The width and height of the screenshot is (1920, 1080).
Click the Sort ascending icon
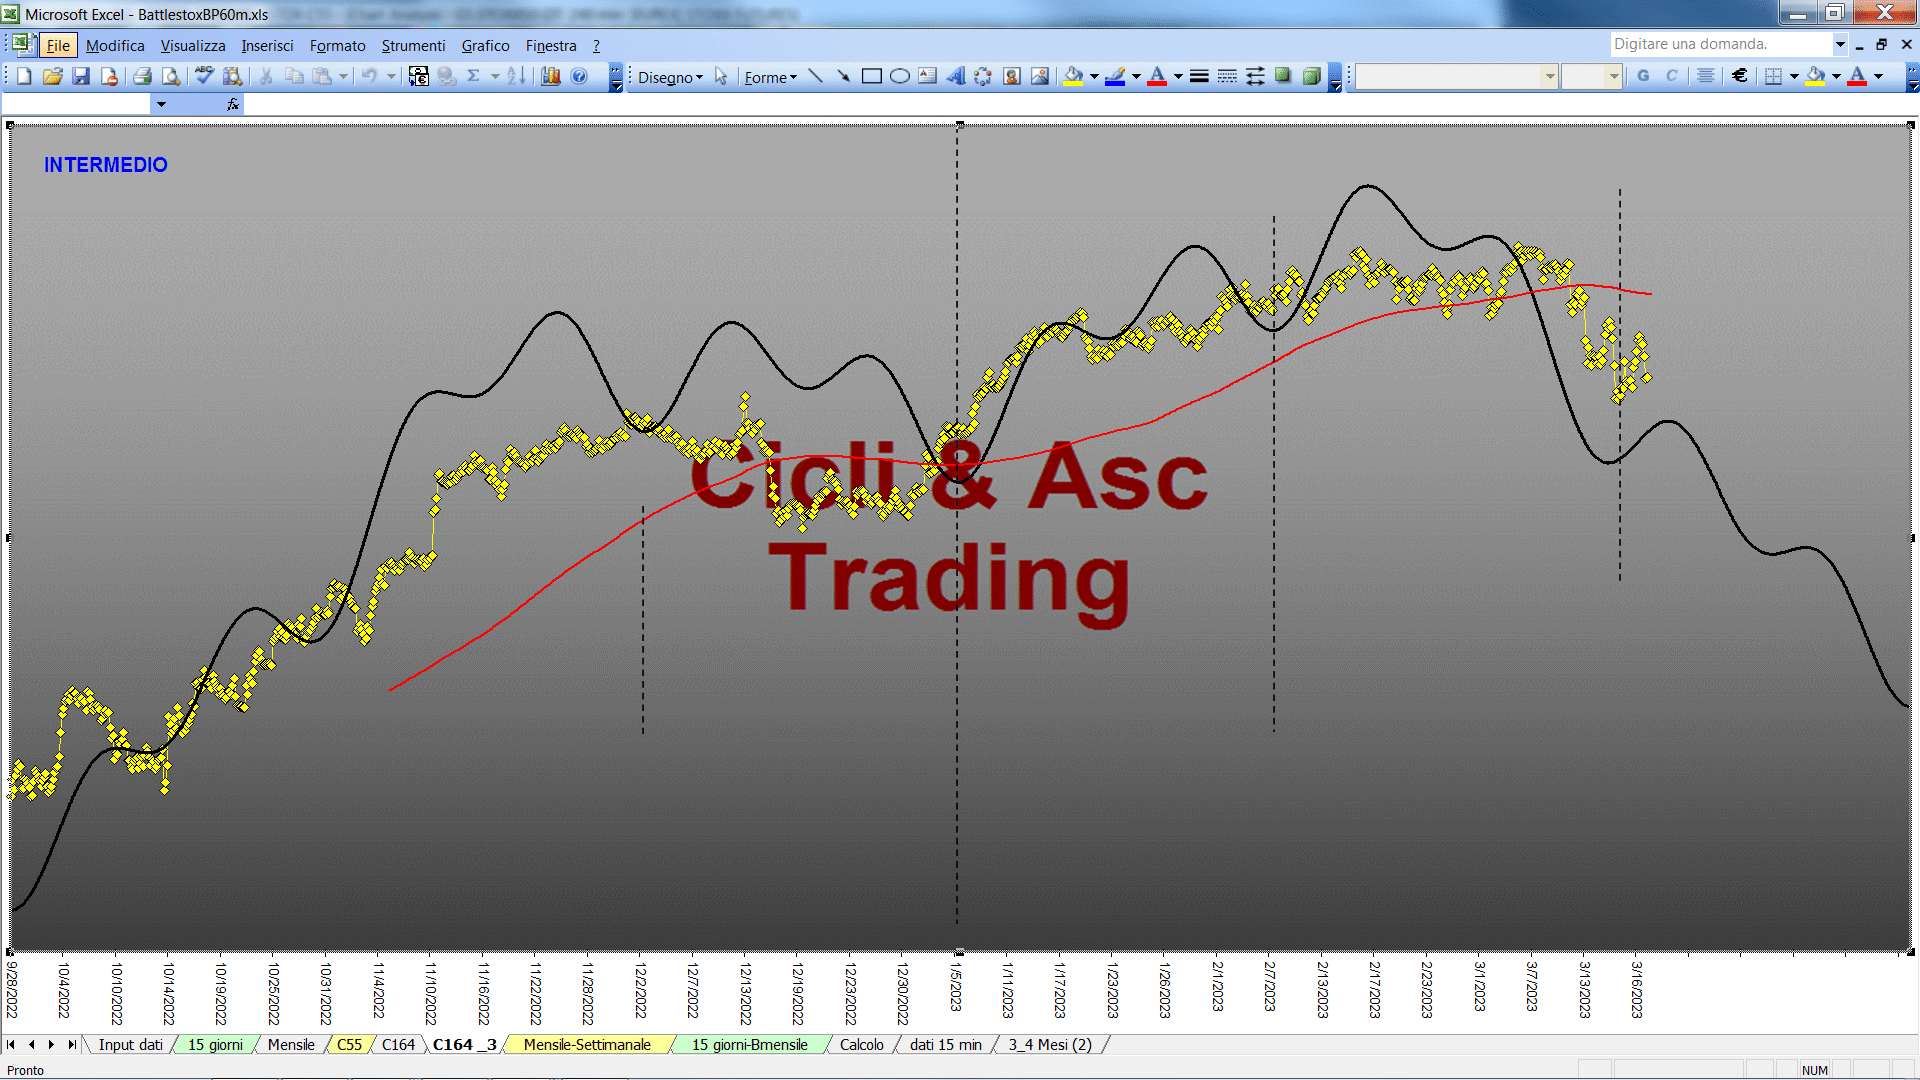[x=516, y=76]
